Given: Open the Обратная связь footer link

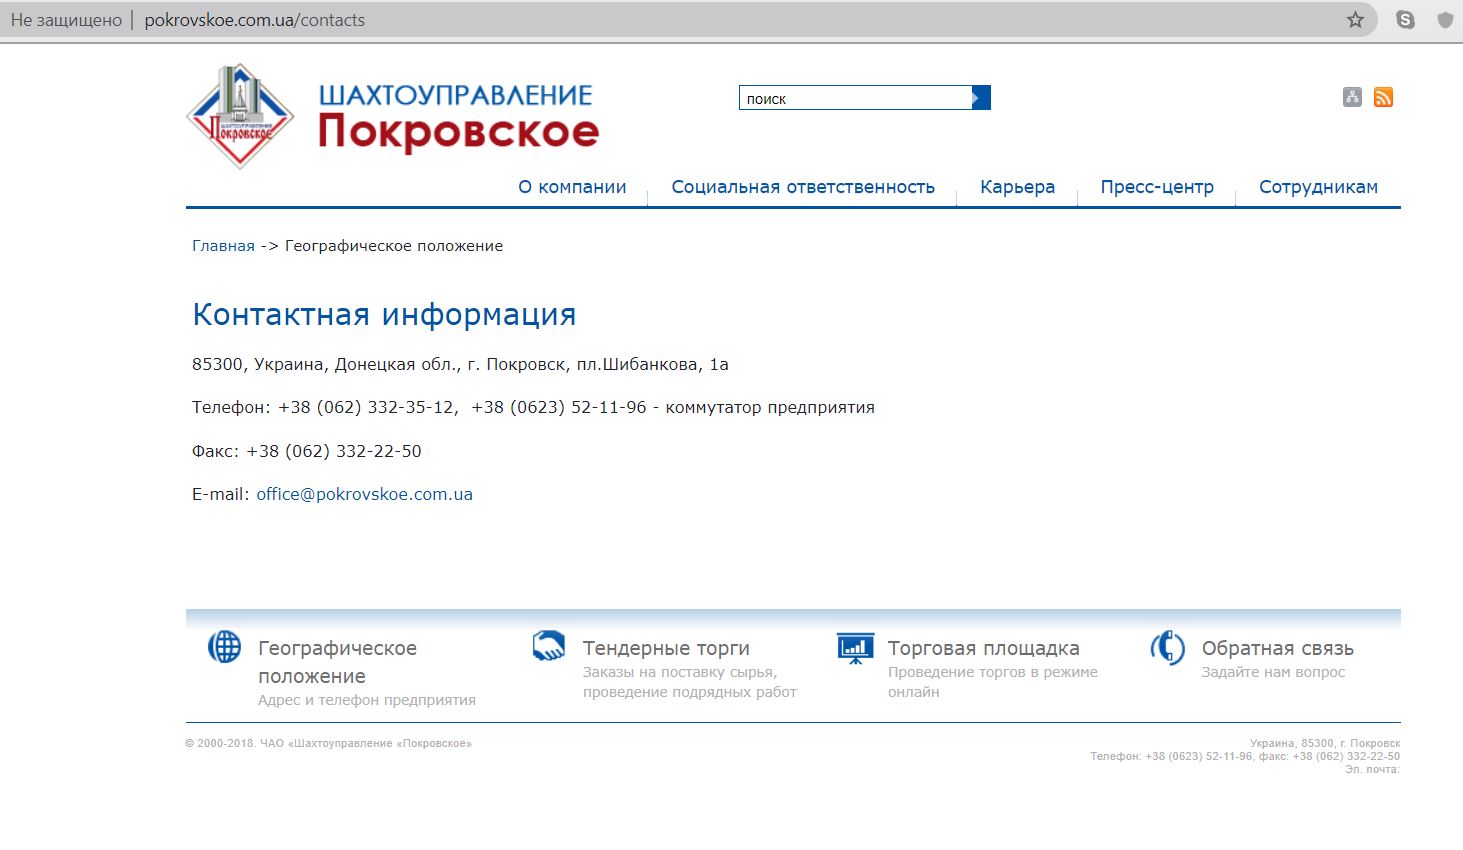Looking at the screenshot, I should point(1277,648).
